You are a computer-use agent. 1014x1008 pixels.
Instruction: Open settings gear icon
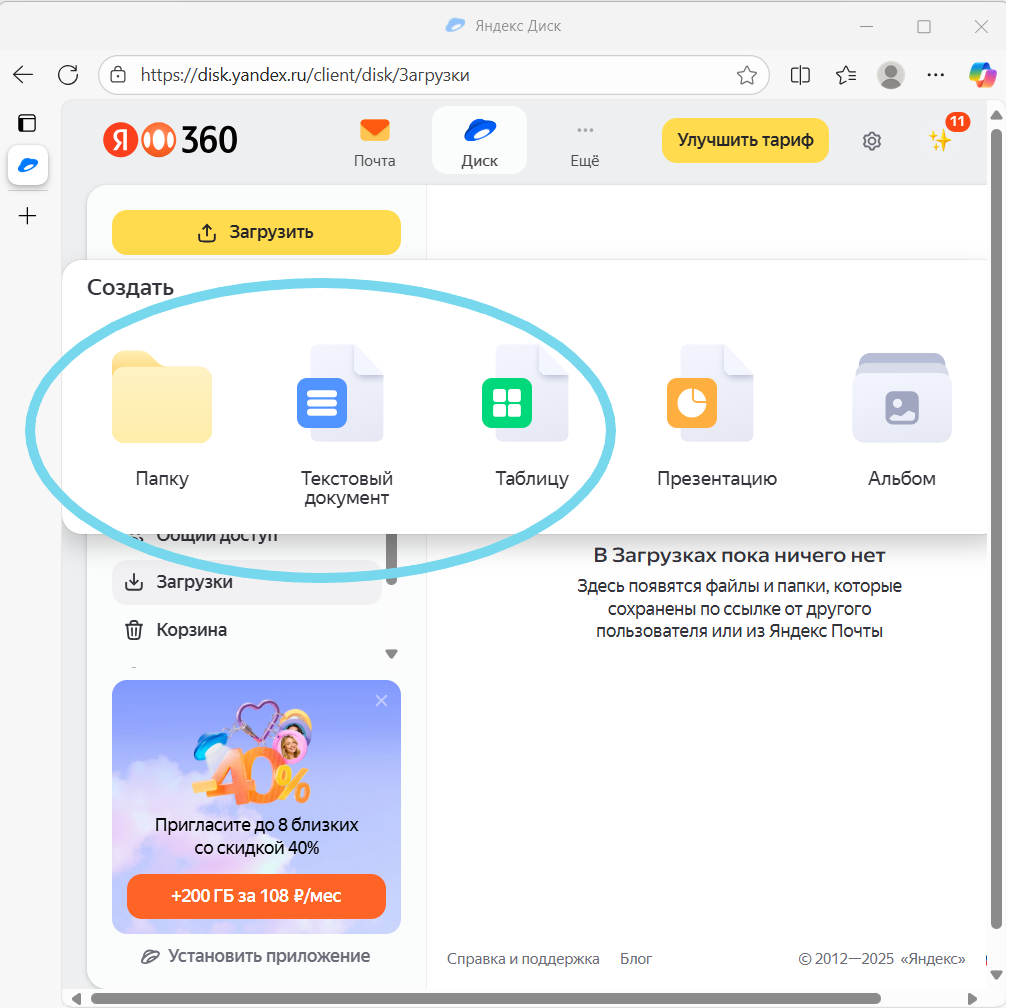click(871, 141)
